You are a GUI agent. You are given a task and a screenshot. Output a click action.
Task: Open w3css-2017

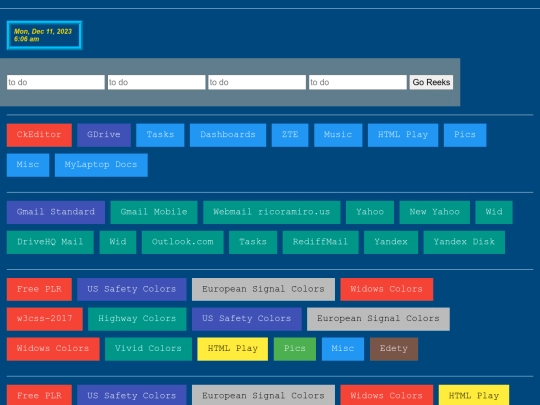click(45, 319)
